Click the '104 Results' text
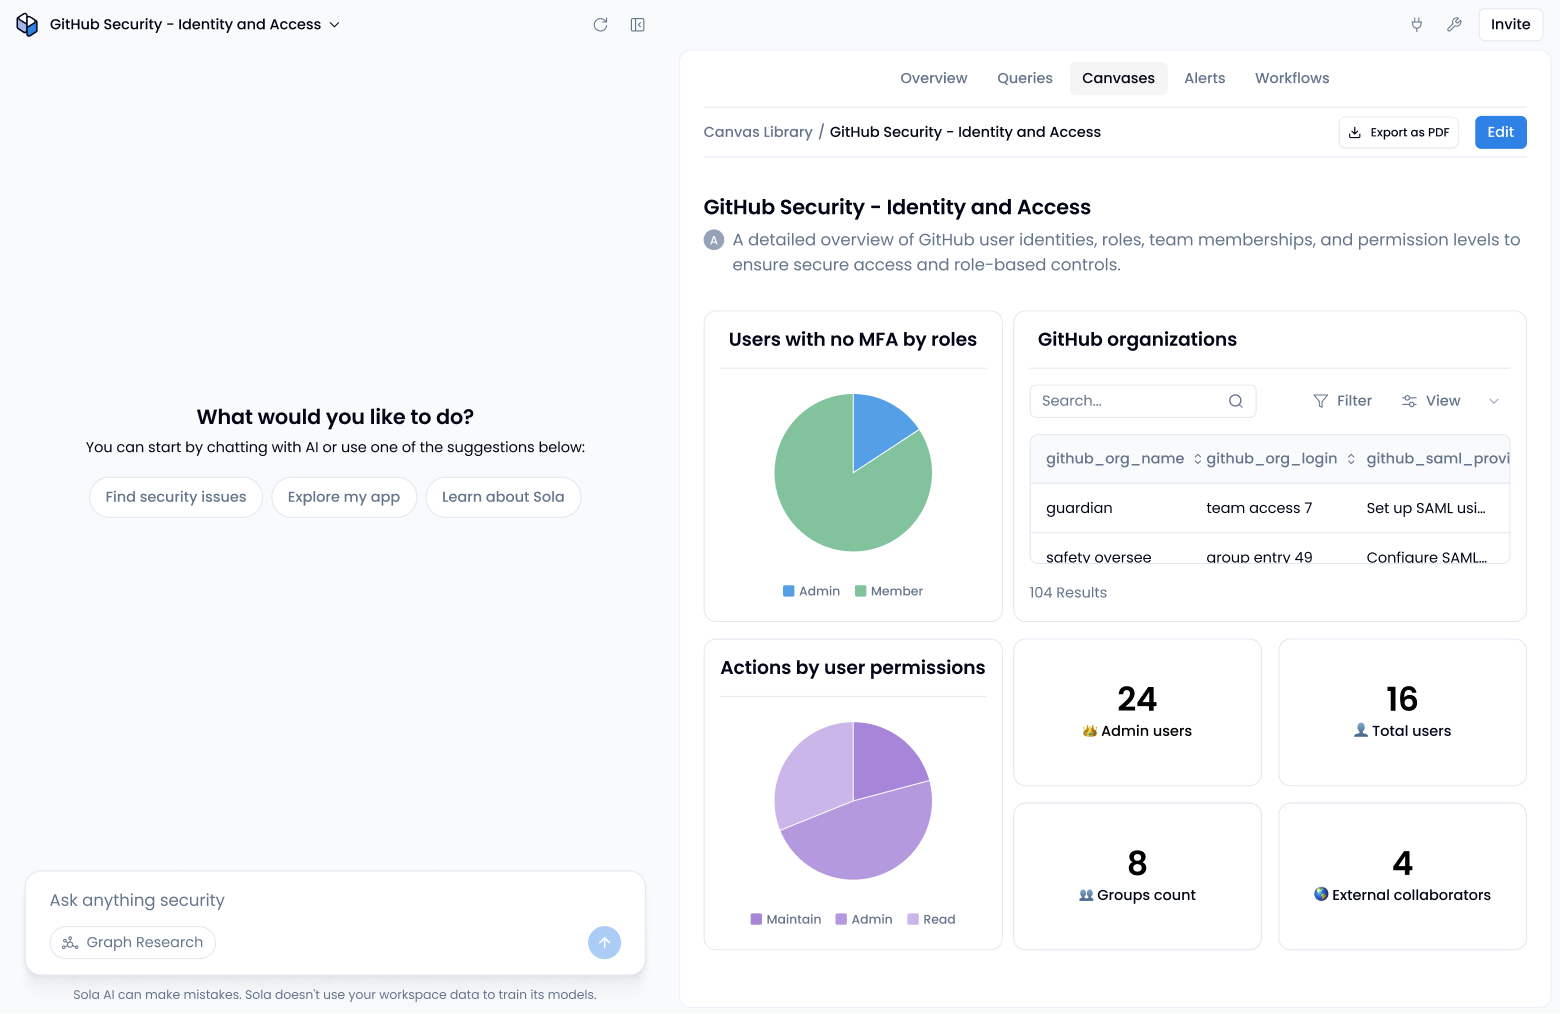1560x1014 pixels. click(1068, 593)
